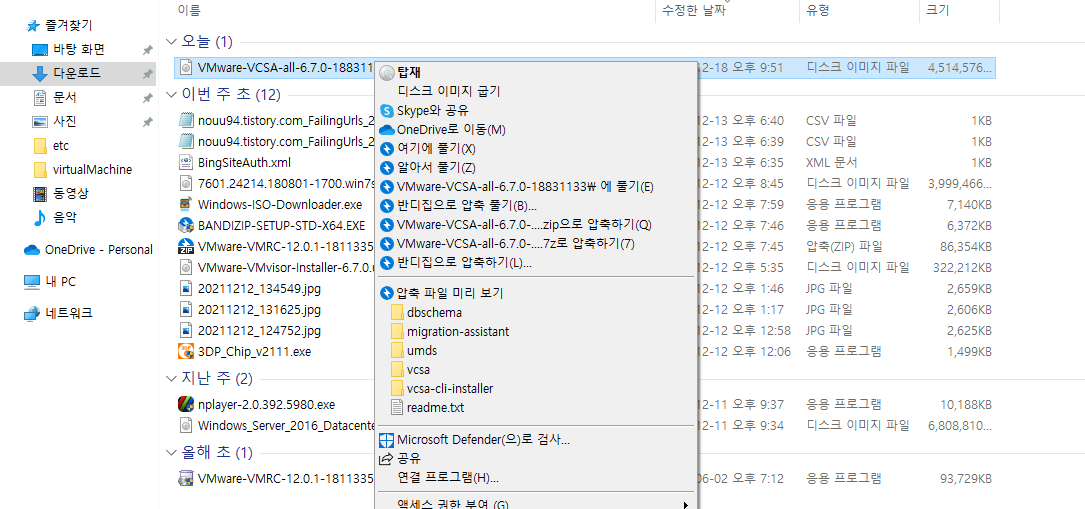
Task: Select dbschema folder in archive preview
Action: (x=436, y=313)
